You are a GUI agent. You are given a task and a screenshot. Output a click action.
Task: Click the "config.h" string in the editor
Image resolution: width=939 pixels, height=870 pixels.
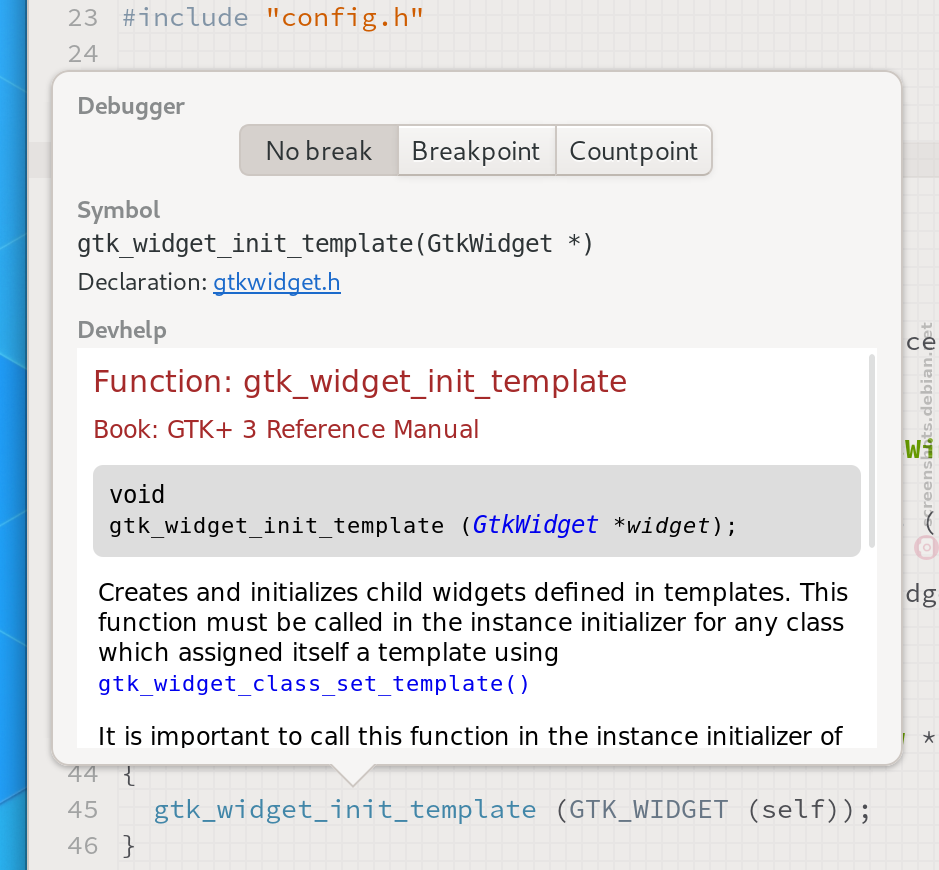click(x=344, y=17)
